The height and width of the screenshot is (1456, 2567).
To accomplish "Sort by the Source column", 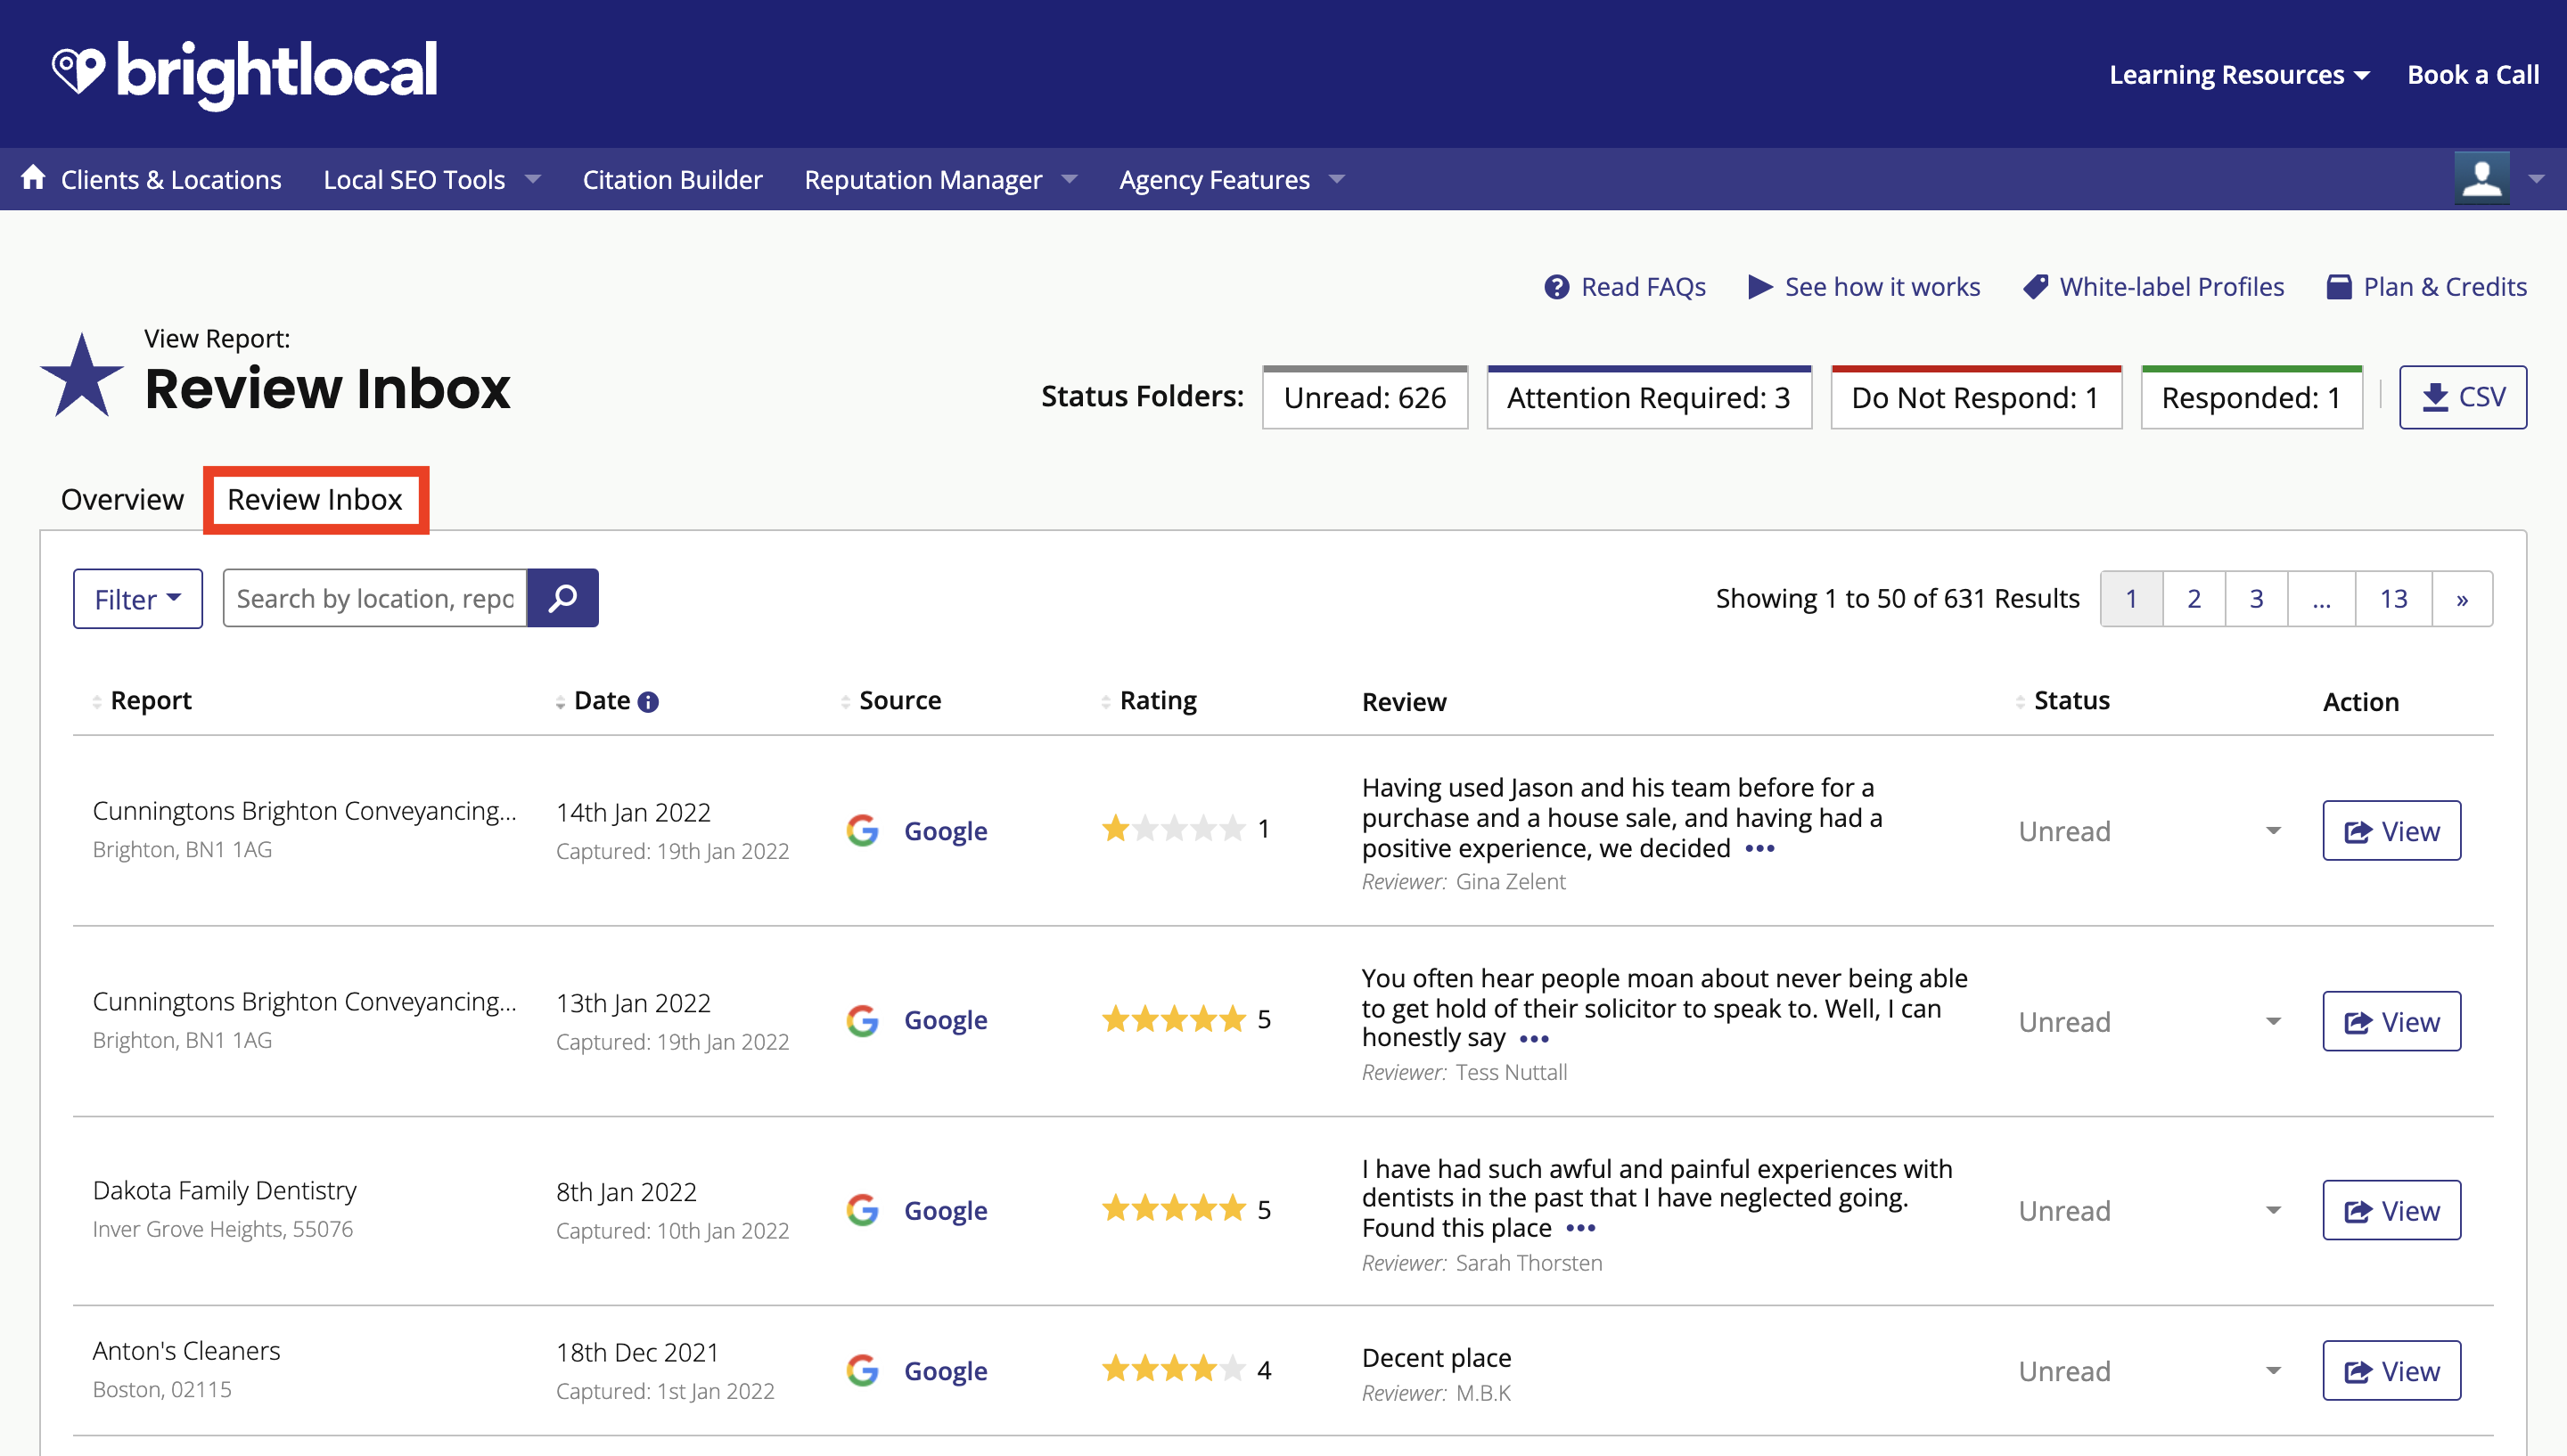I will tap(890, 701).
